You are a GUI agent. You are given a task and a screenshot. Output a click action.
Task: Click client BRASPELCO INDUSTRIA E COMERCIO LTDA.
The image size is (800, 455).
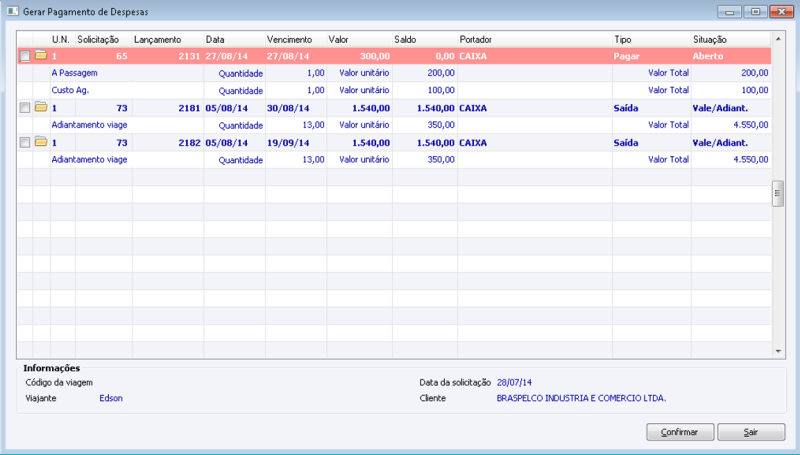582,398
